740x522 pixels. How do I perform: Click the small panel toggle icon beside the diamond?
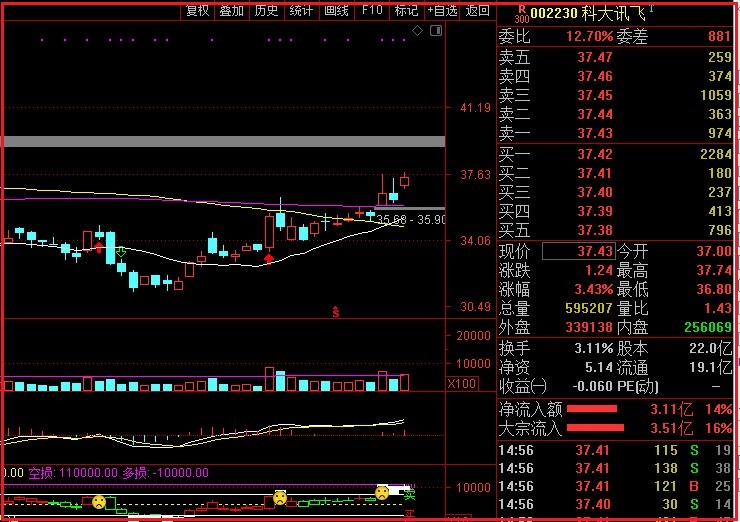[435, 31]
